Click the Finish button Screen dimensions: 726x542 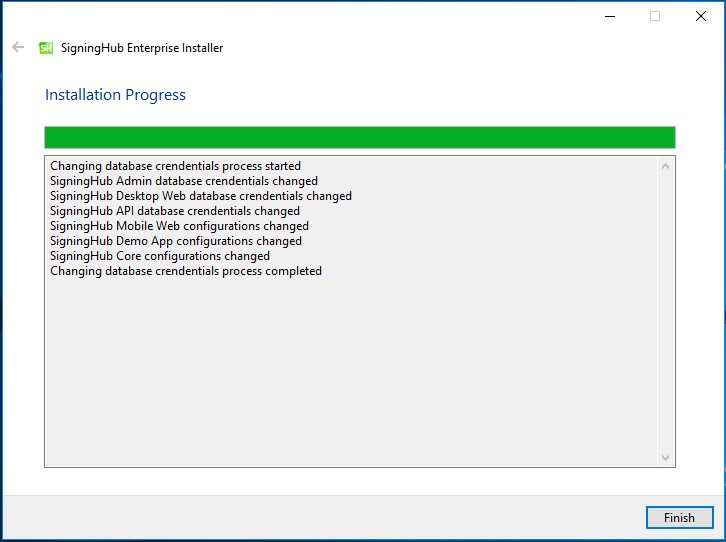click(679, 517)
